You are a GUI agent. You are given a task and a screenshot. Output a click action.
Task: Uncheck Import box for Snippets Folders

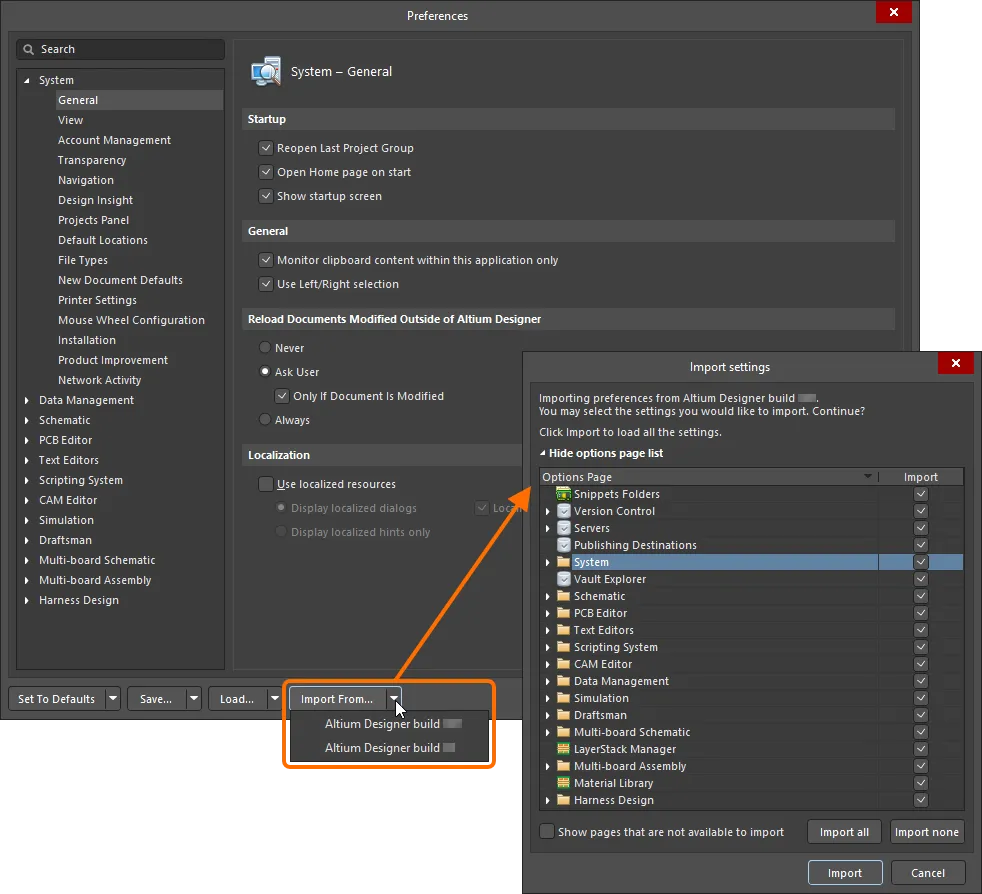pos(921,494)
